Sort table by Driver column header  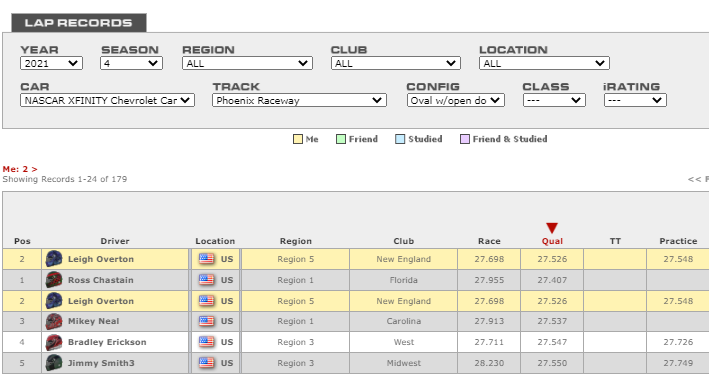(115, 241)
